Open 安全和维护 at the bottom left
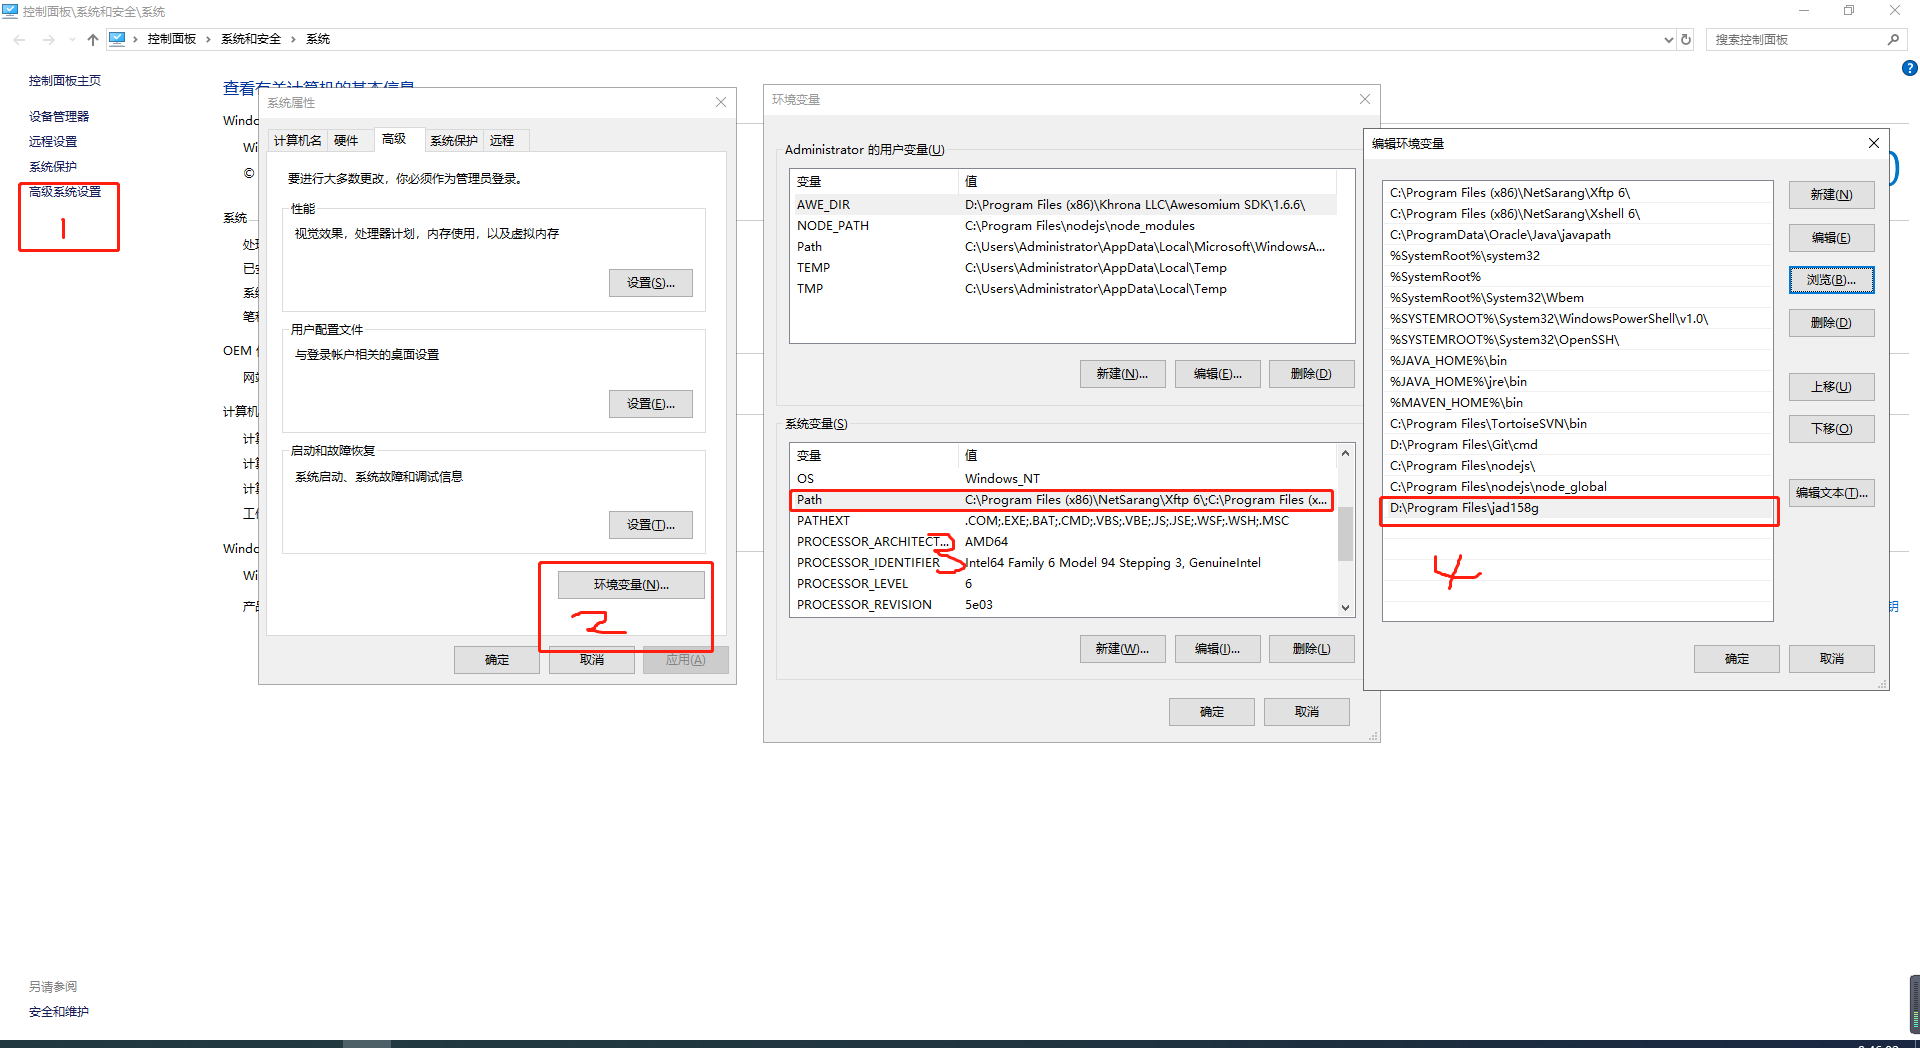 click(x=58, y=1011)
